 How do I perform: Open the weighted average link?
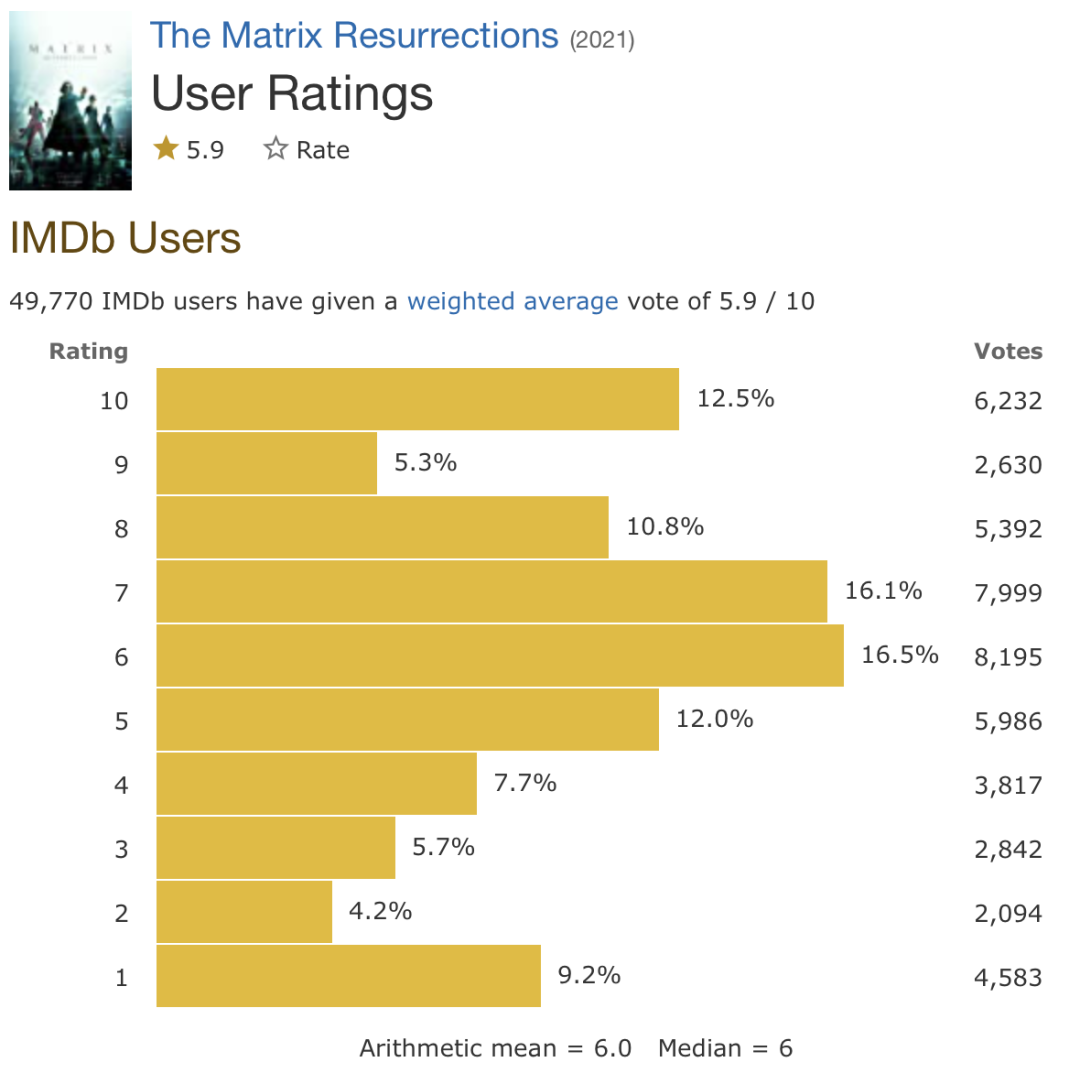(512, 301)
